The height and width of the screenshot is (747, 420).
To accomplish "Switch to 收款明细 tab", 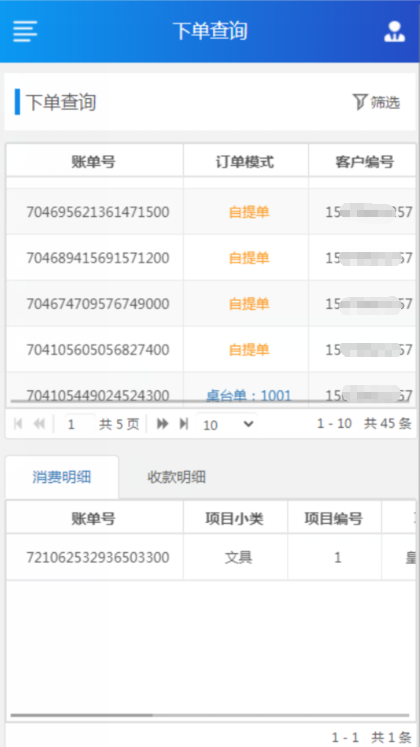I will point(177,477).
